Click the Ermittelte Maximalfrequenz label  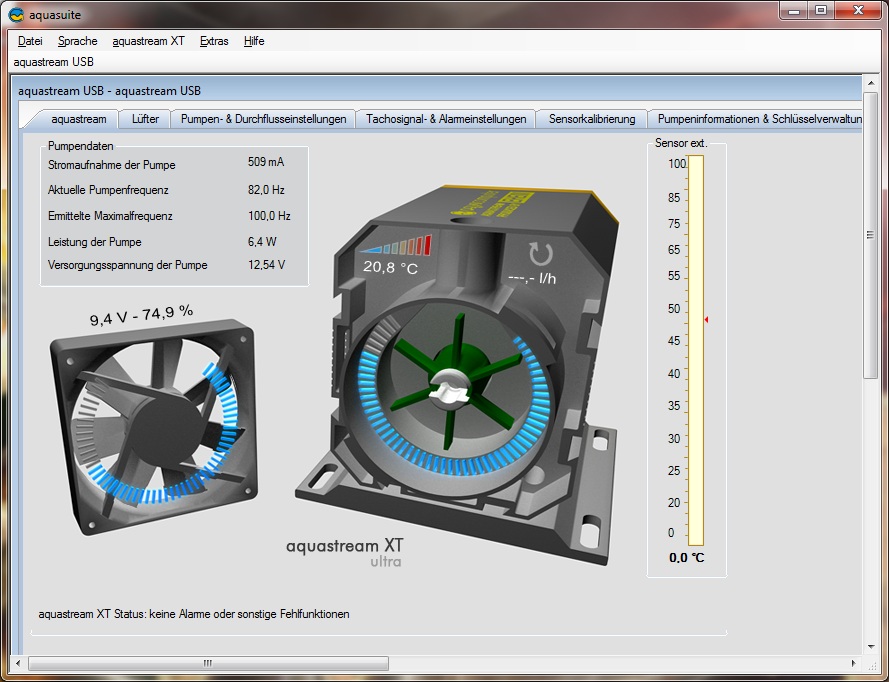click(x=110, y=216)
